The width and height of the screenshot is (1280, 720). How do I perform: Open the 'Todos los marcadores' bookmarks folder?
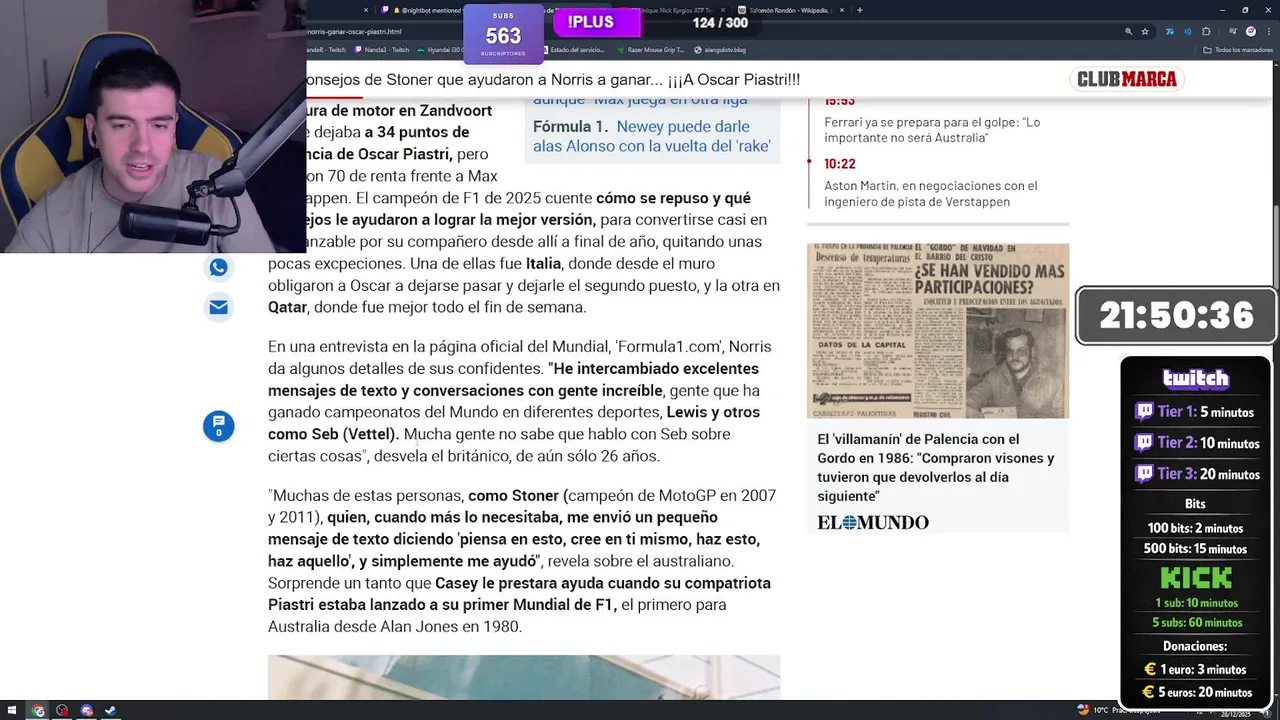tap(1240, 49)
